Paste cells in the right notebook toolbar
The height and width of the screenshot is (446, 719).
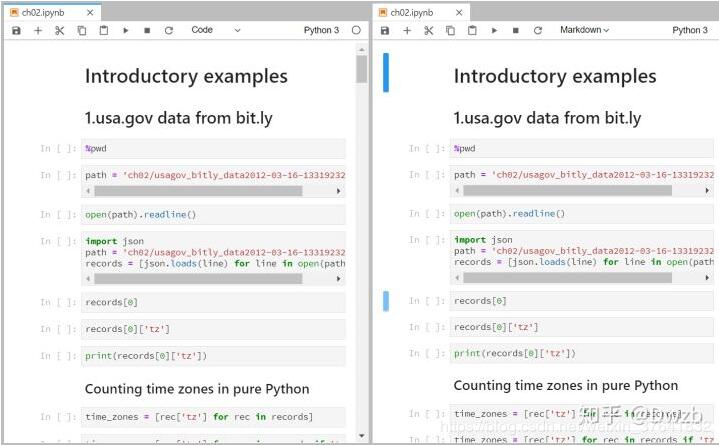tap(472, 31)
